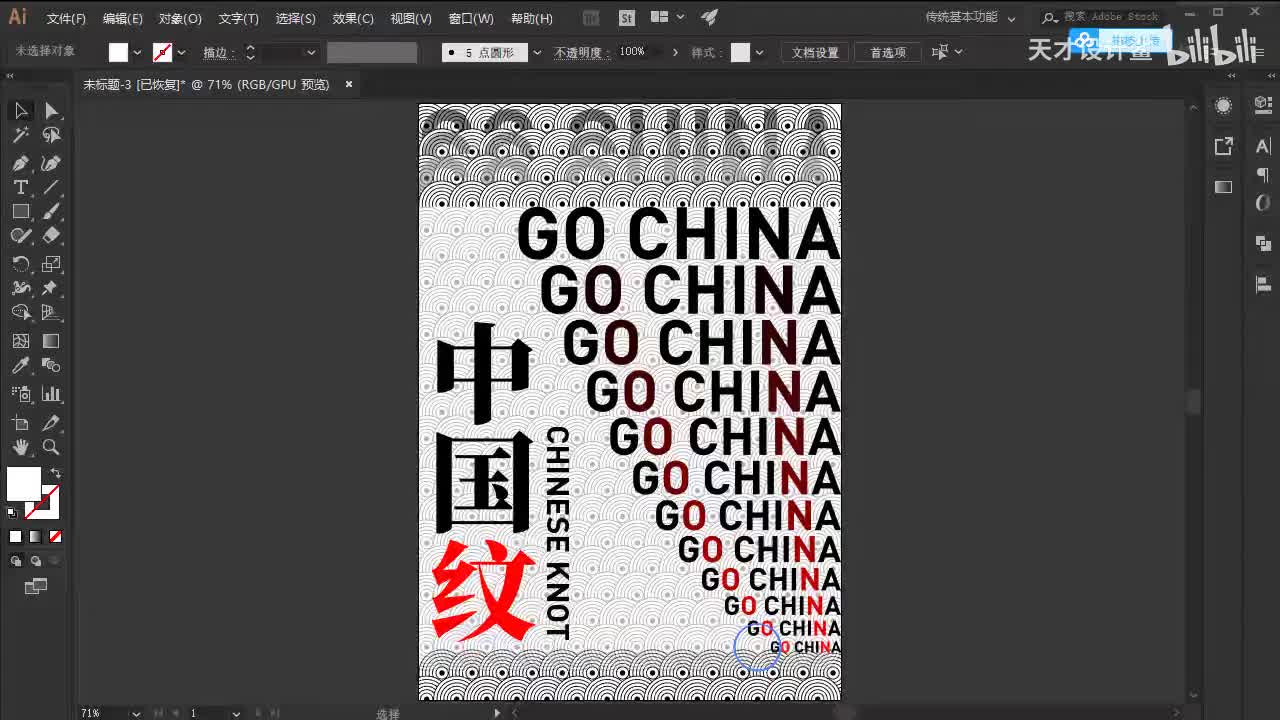Open the artboard number dropdown

pyautogui.click(x=236, y=713)
